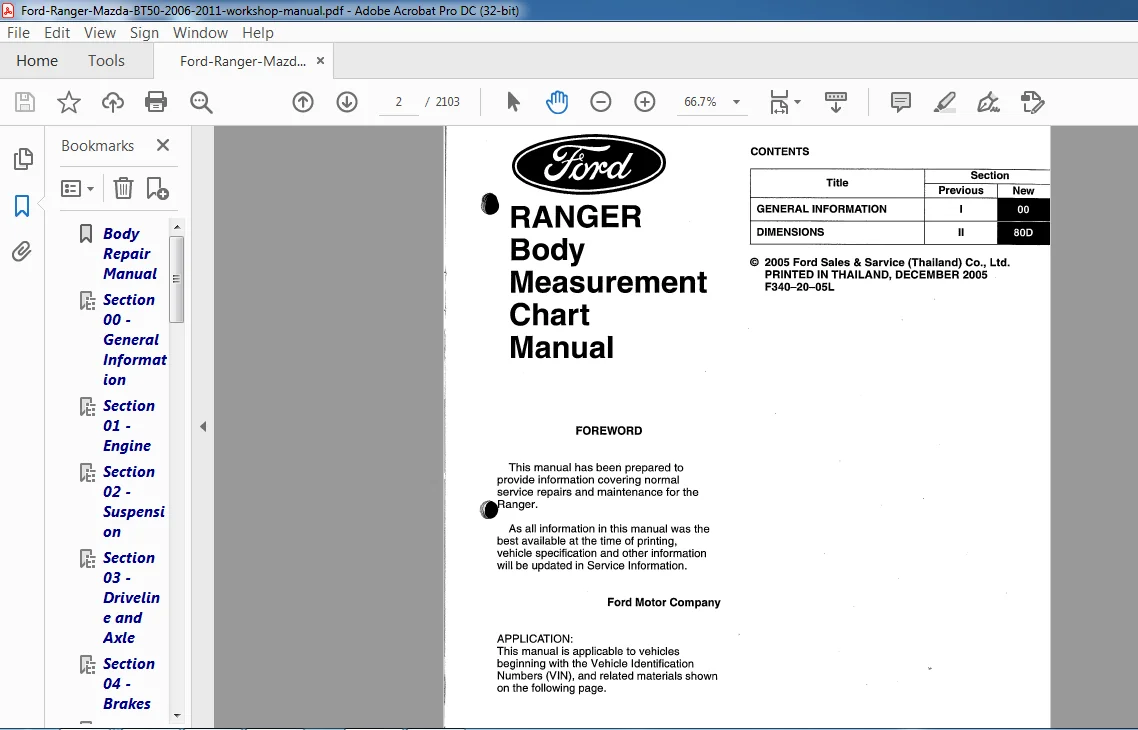Open the Help menu
This screenshot has width=1138, height=730.
[x=258, y=33]
